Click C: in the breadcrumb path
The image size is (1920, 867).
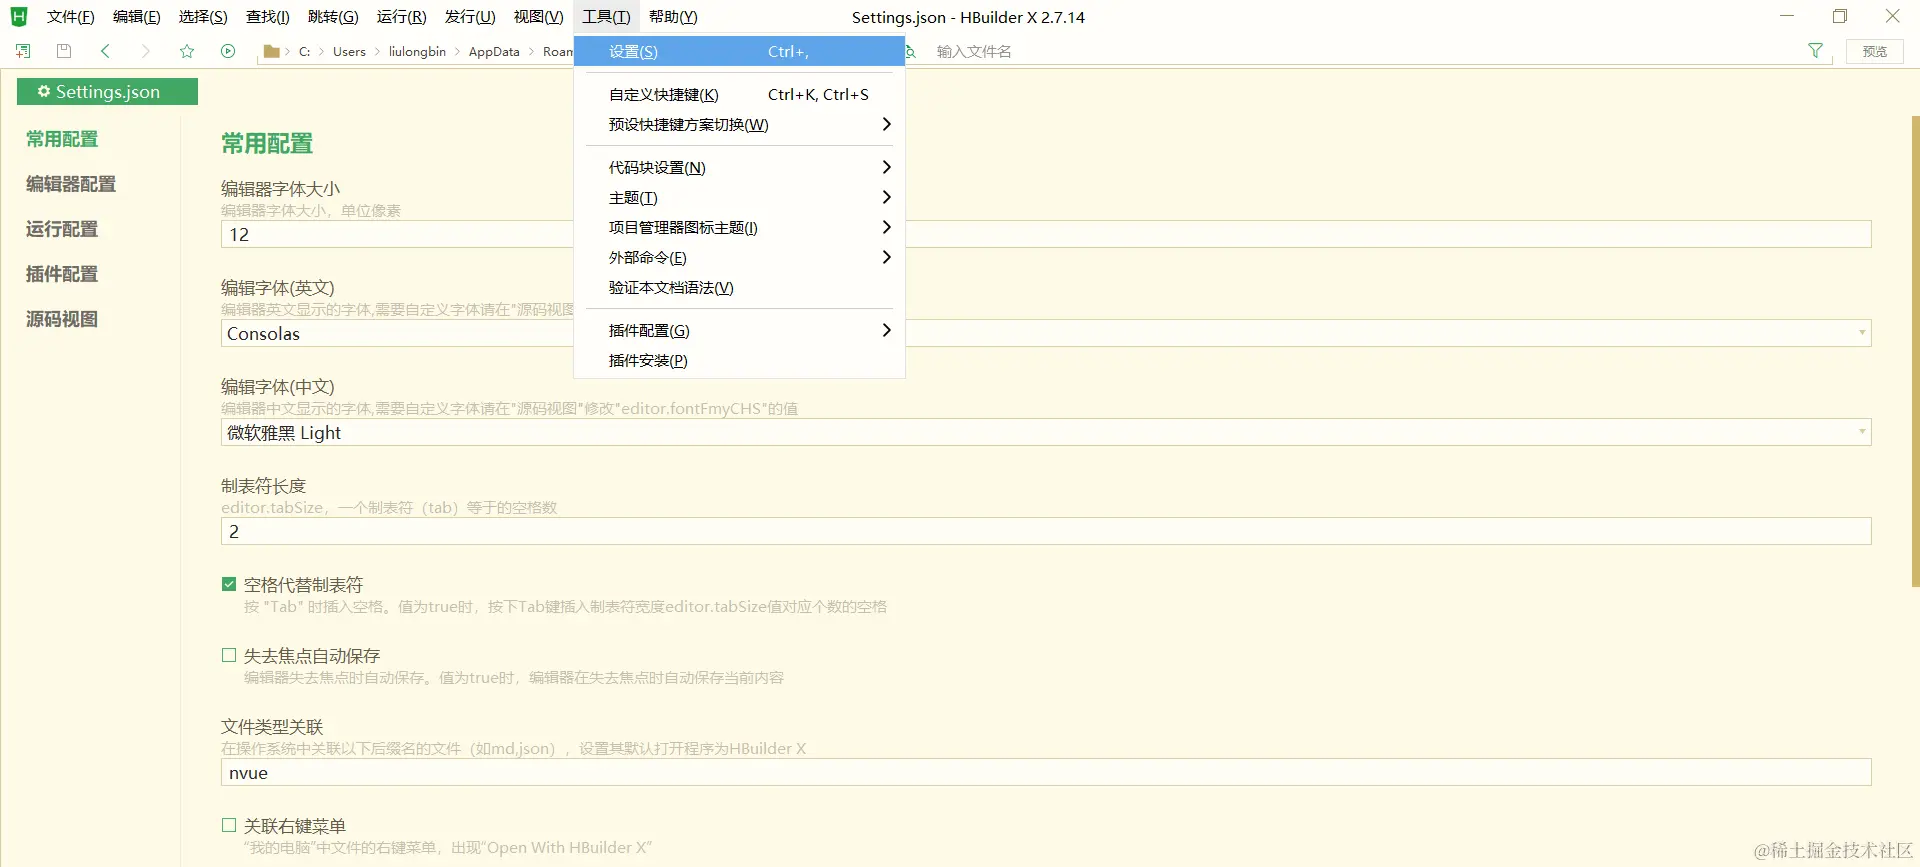pyautogui.click(x=304, y=51)
